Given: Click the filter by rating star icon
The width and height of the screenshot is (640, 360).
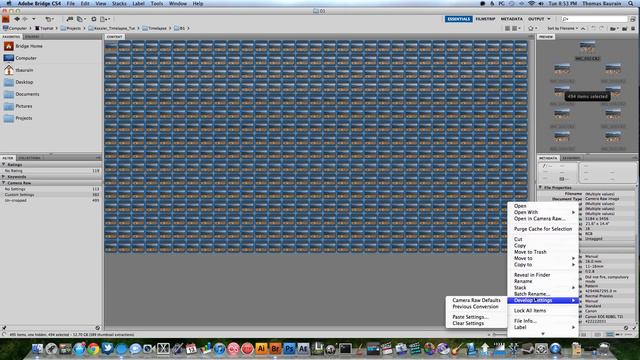Looking at the screenshot, I should tap(531, 29).
